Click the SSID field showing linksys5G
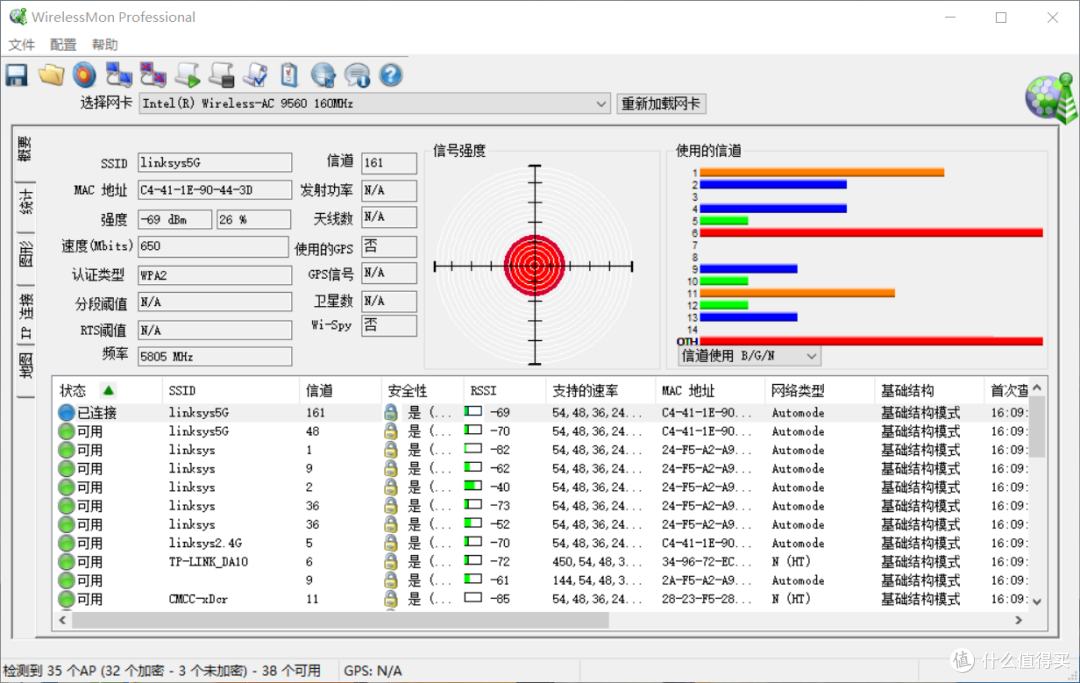1080x683 pixels. tap(215, 162)
